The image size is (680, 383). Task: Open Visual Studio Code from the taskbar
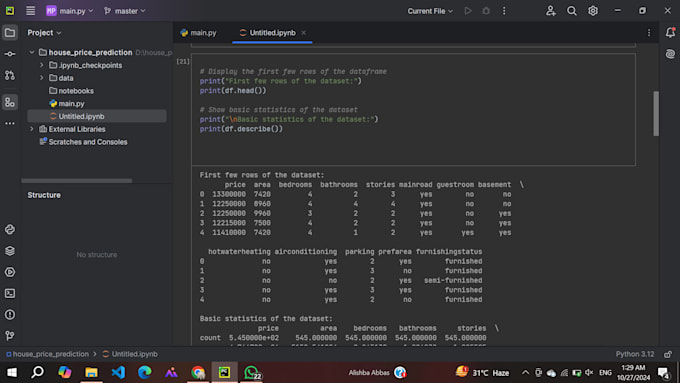coord(118,372)
